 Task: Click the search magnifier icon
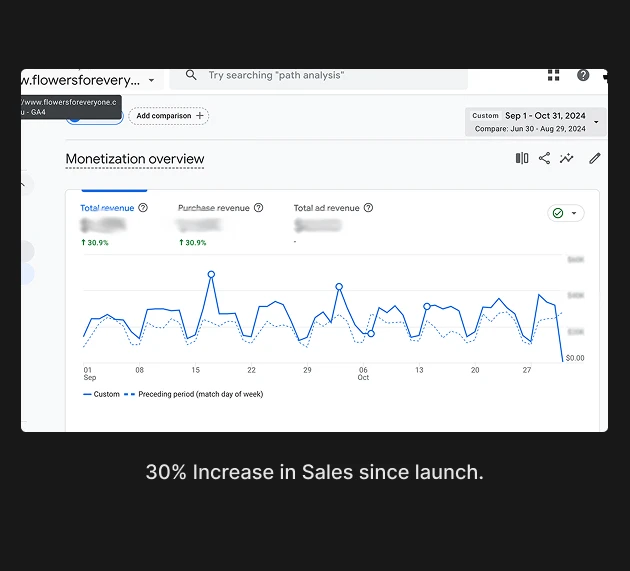191,76
